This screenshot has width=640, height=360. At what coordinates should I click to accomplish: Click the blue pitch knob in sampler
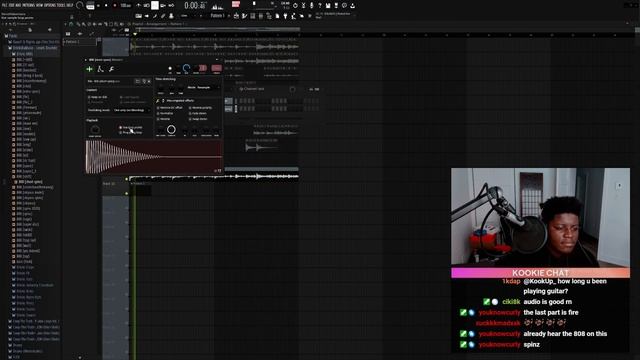point(187,69)
